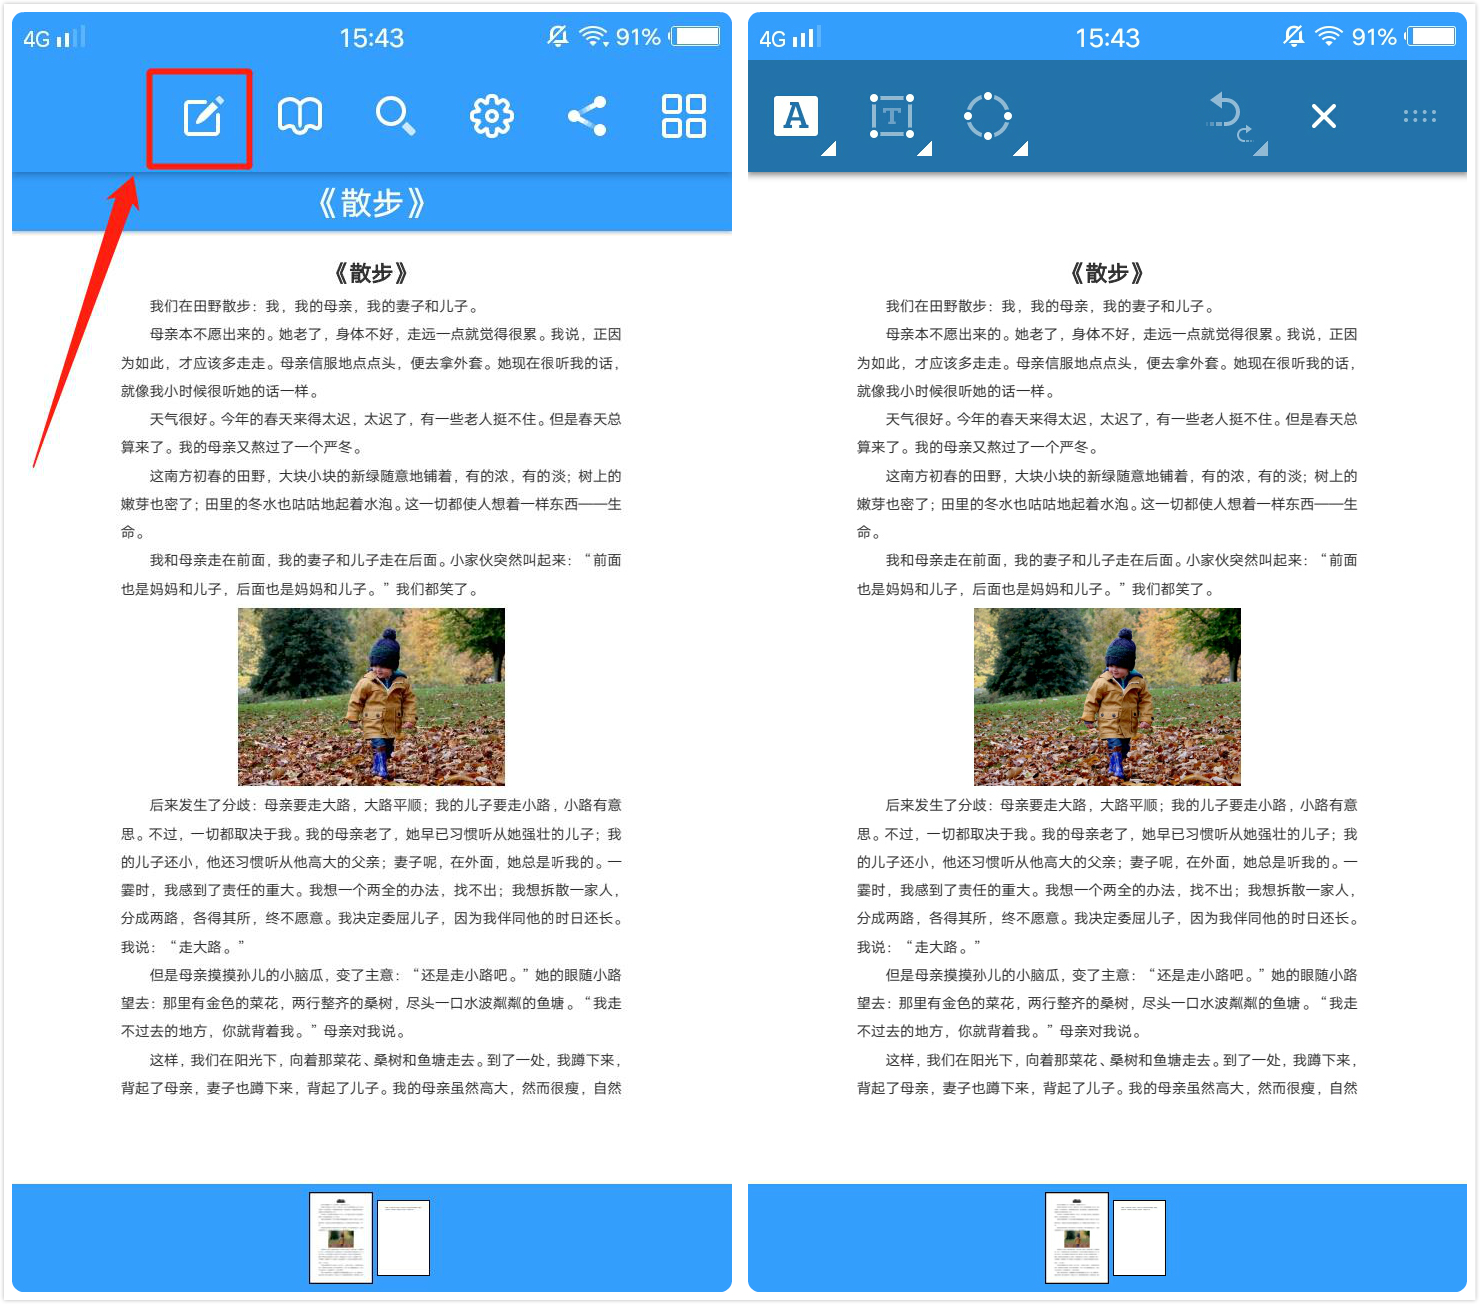Open document search with the magnifier icon
Screen dimensions: 1480x1304
click(395, 115)
